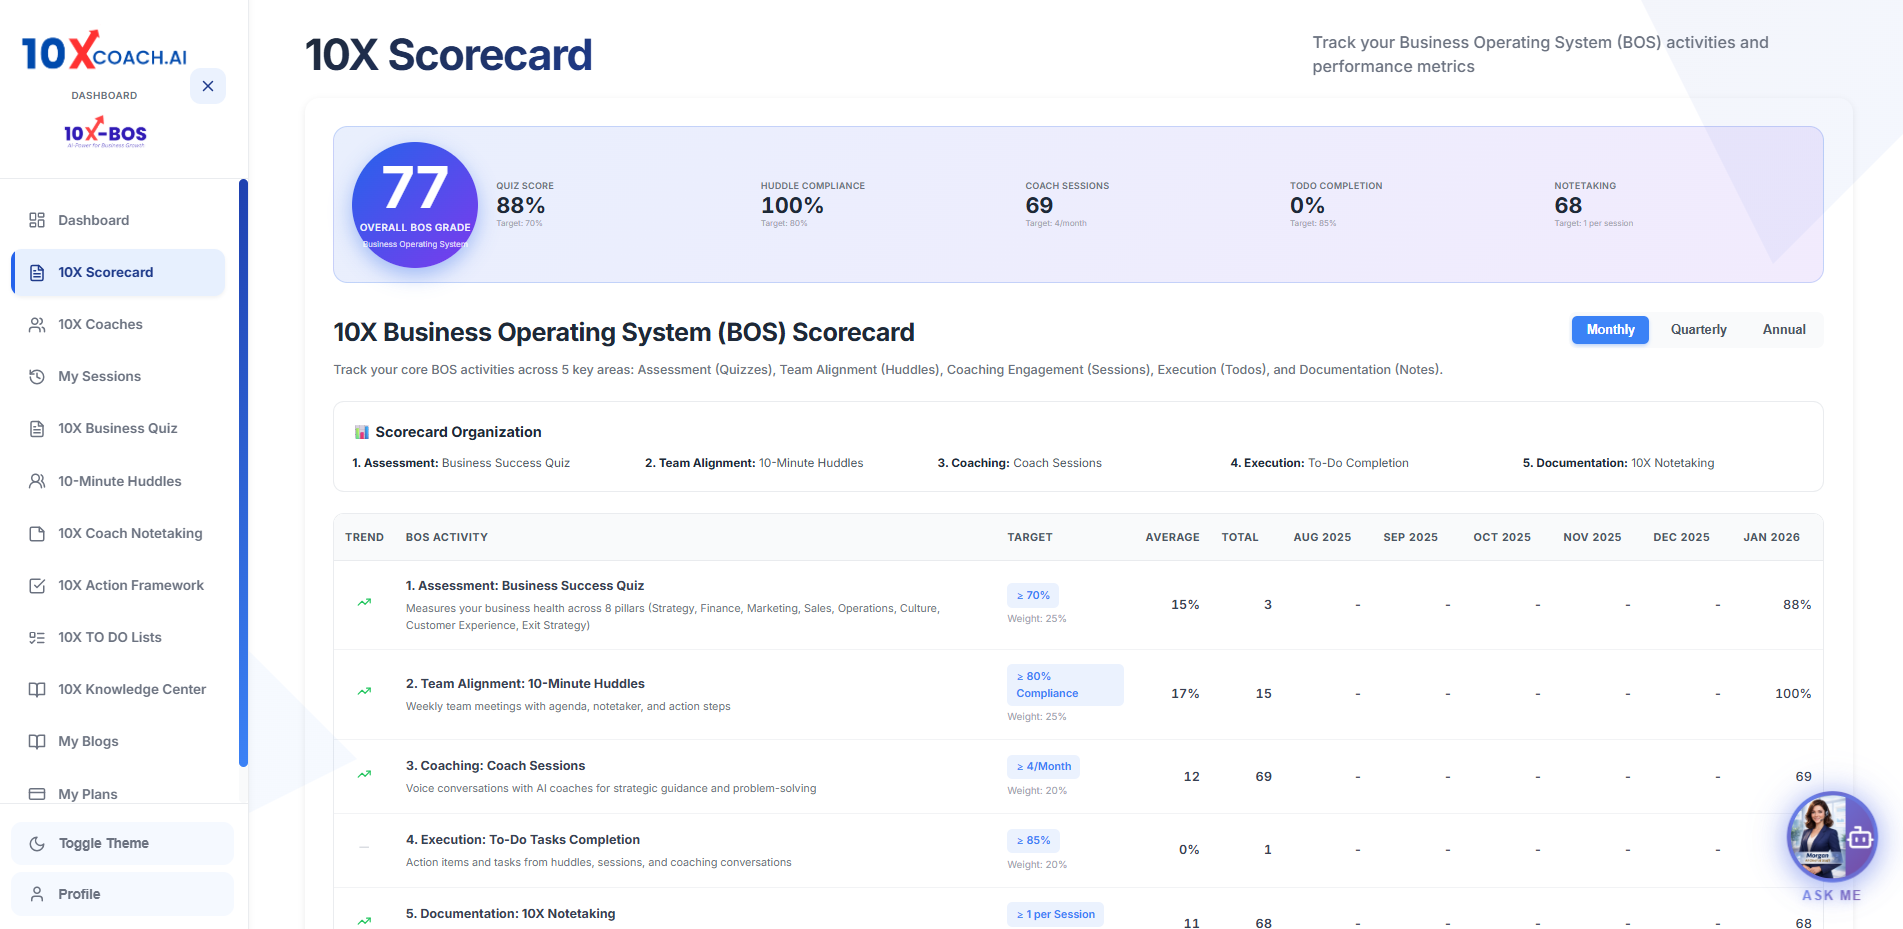Click the 10X Action Framework checkbox icon
This screenshot has width=1903, height=929.
[37, 585]
